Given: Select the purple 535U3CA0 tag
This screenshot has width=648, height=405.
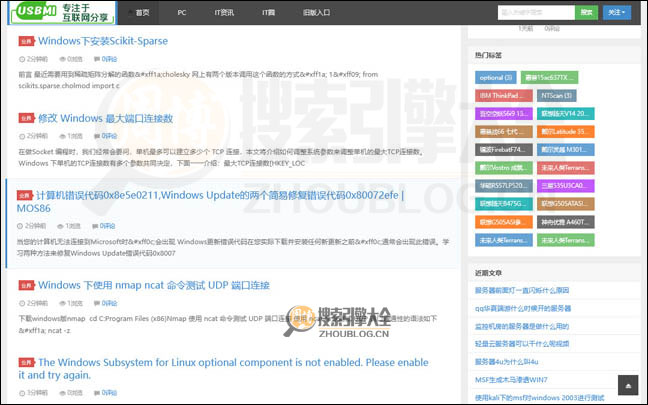Looking at the screenshot, I should coord(566,186).
